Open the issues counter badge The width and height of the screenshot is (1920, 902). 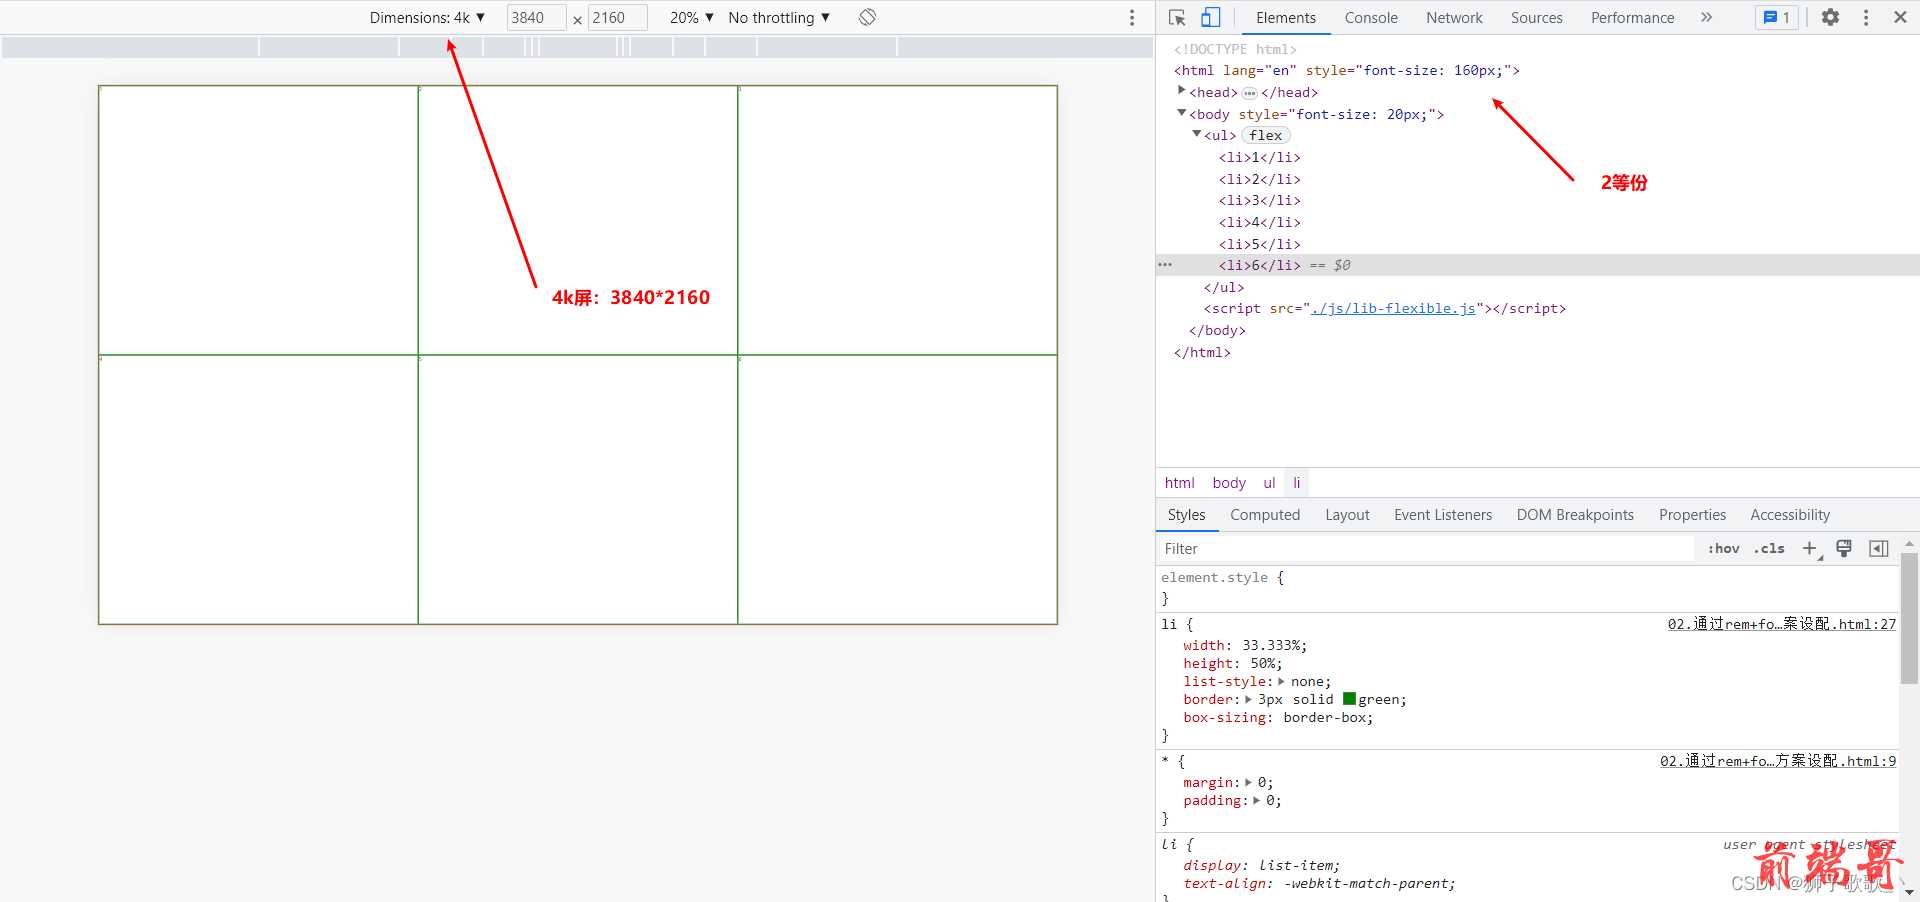(1777, 17)
